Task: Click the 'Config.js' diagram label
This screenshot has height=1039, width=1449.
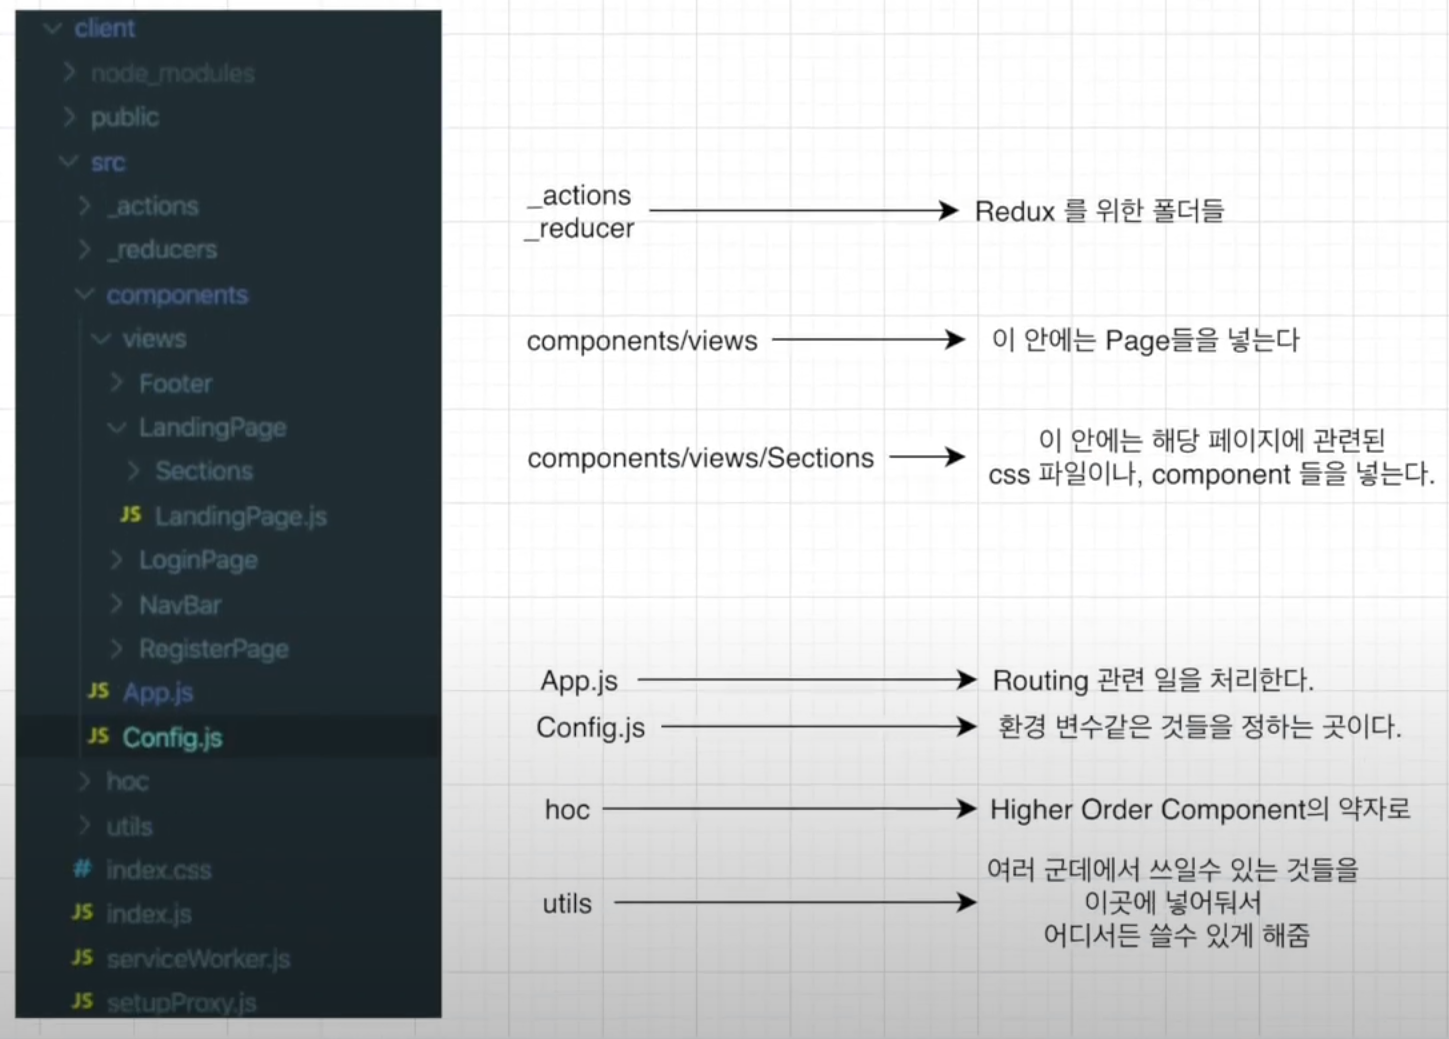Action: point(590,728)
